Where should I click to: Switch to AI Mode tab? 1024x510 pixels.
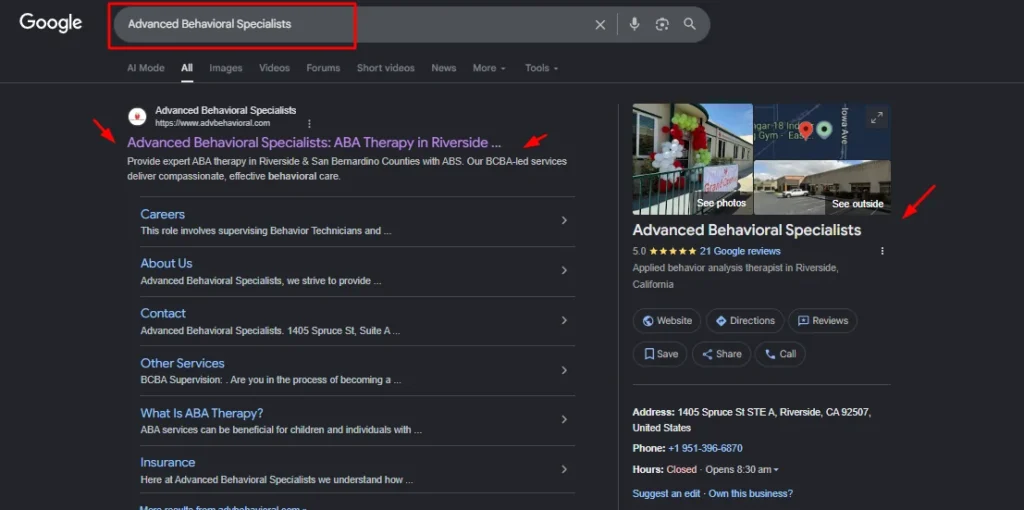pyautogui.click(x=146, y=68)
